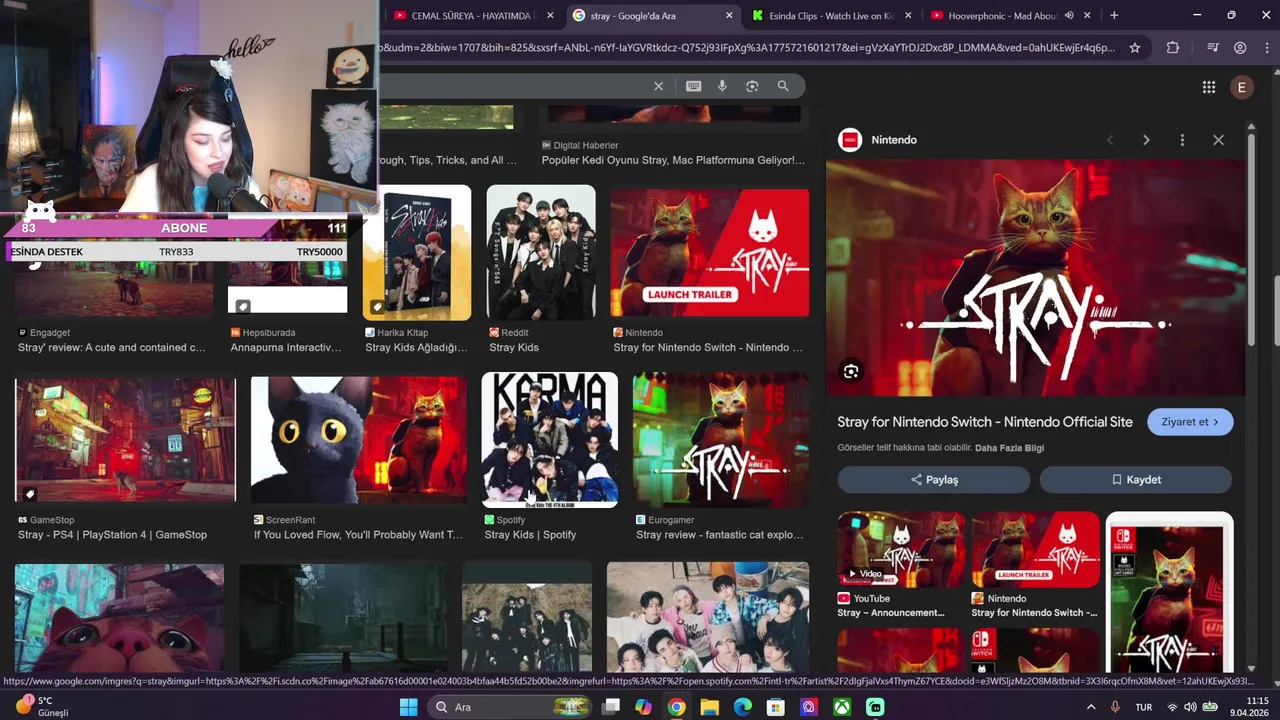Click 'Stray review - fantastic cat explo...' caption
The height and width of the screenshot is (720, 1280).
click(x=720, y=535)
